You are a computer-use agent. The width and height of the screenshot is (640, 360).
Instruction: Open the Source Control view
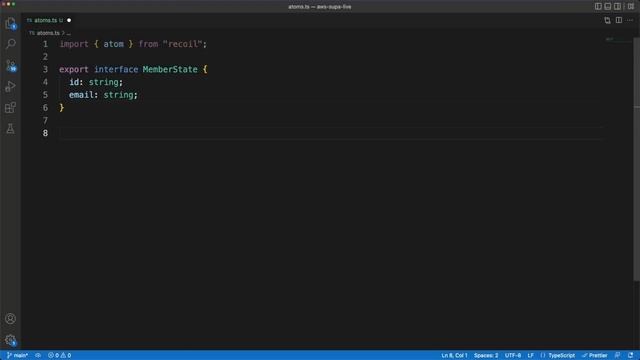pyautogui.click(x=11, y=65)
